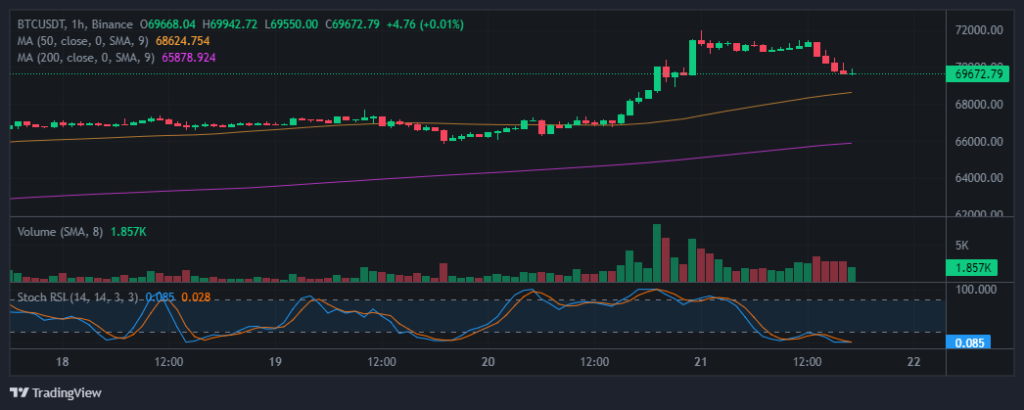
Task: Open the MA (50, close, 0, SMA, 9) indicator legend
Action: coord(83,41)
